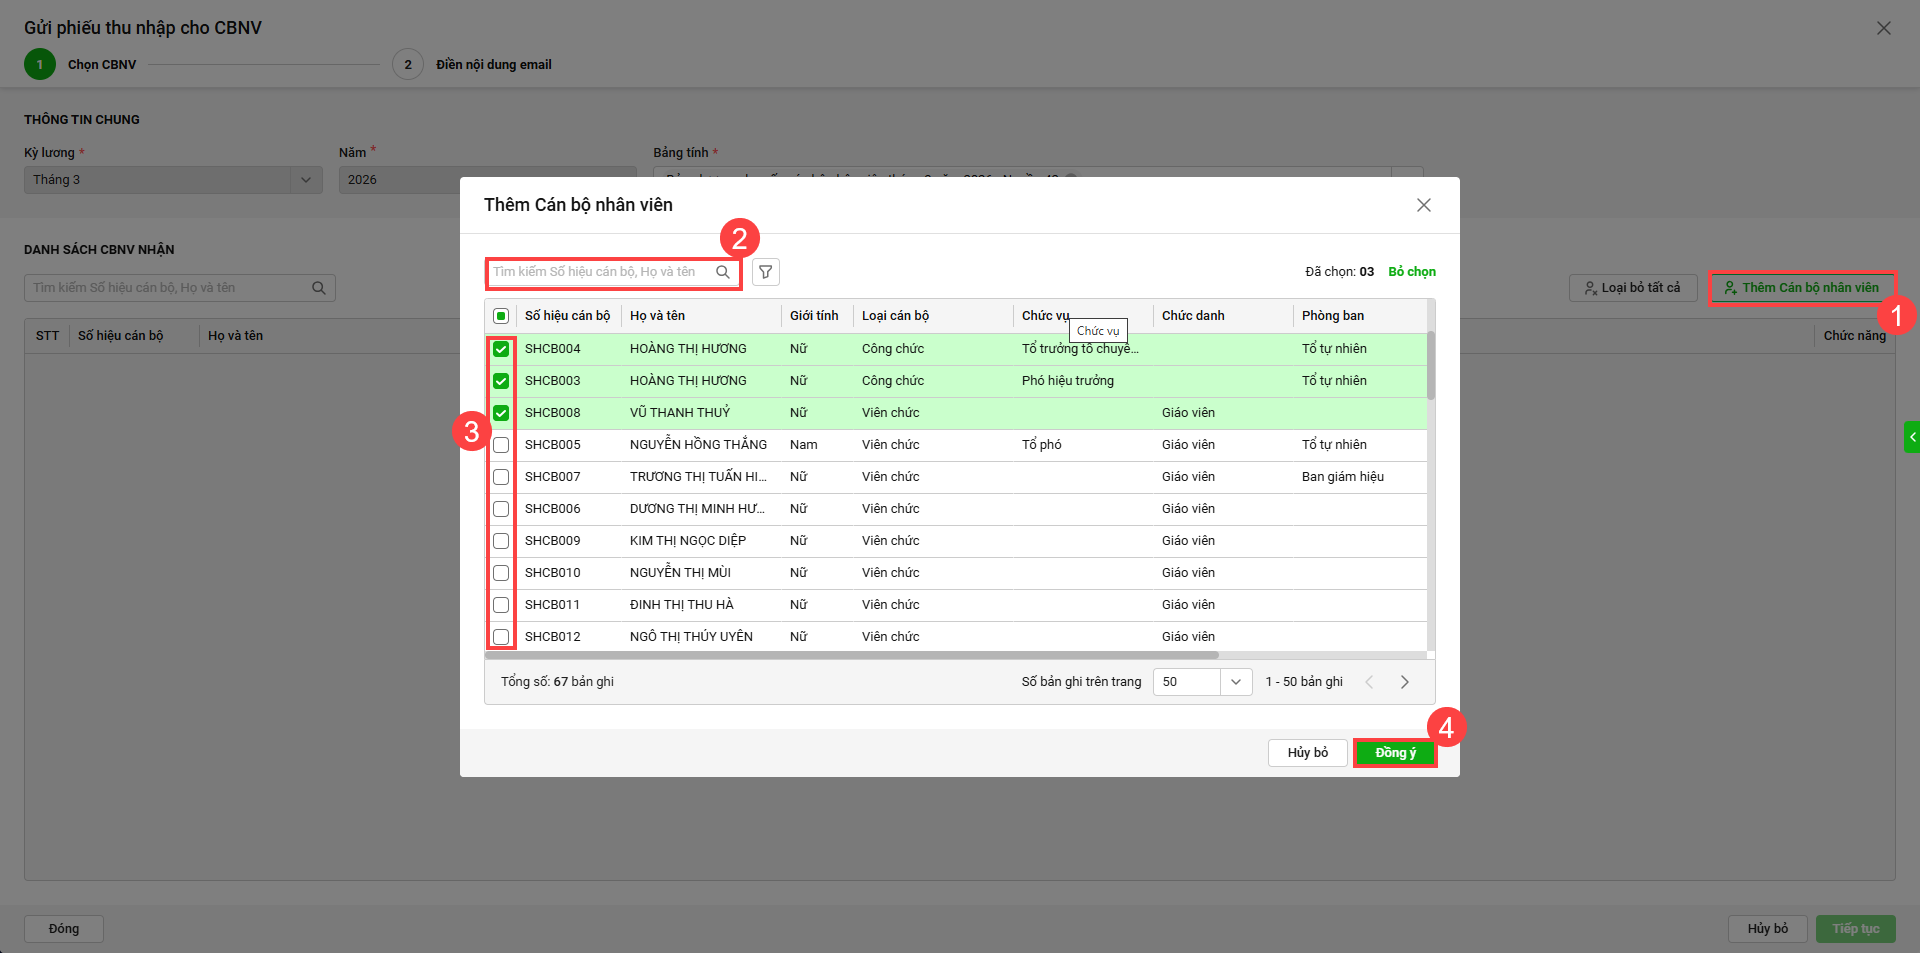
Task: Click the filter funnel icon
Action: click(765, 272)
